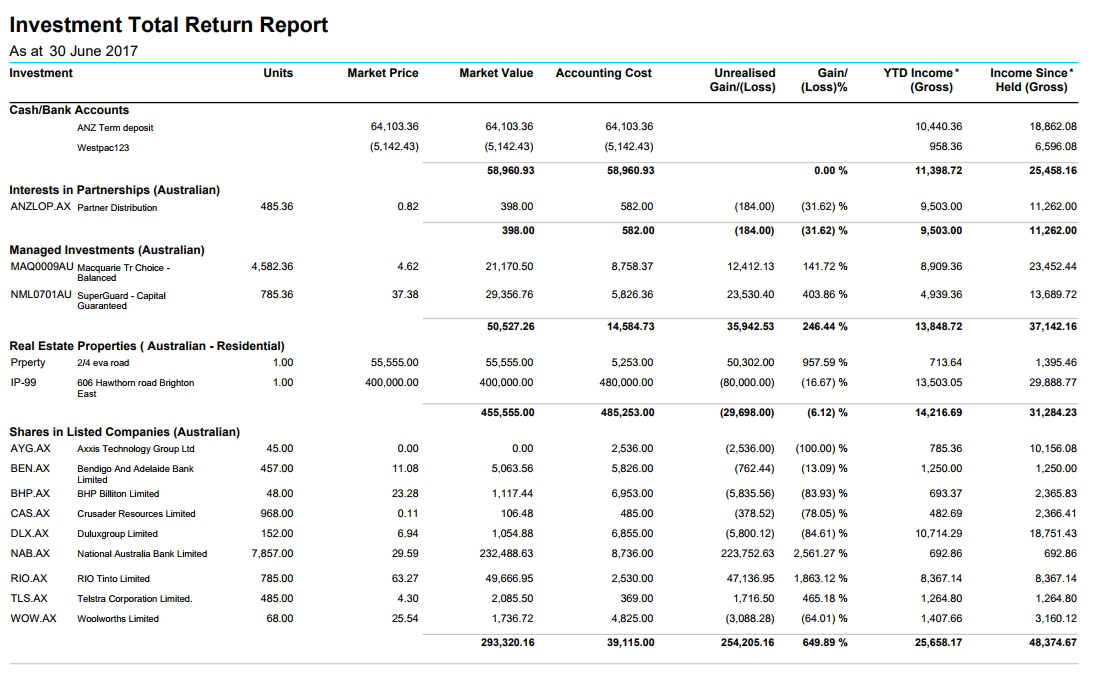Select the Westpac123 account row label
1094x686 pixels.
pos(103,147)
